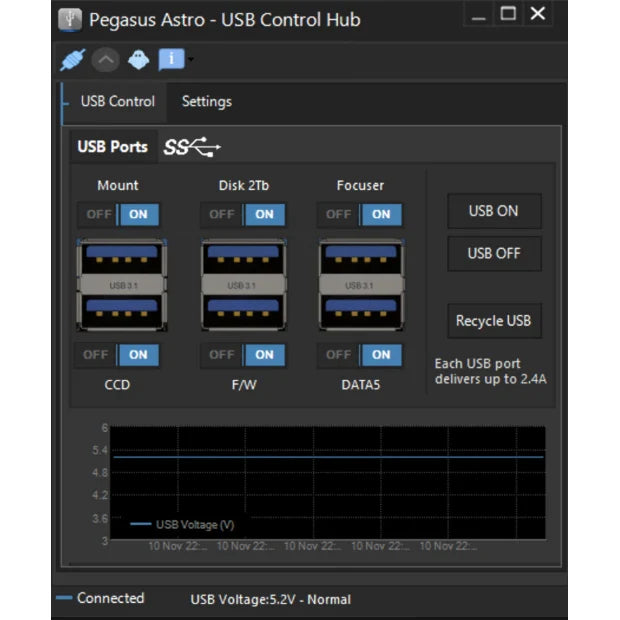Click the Mount/CCD USB 3.1 port image
620x620 pixels.
(122, 284)
